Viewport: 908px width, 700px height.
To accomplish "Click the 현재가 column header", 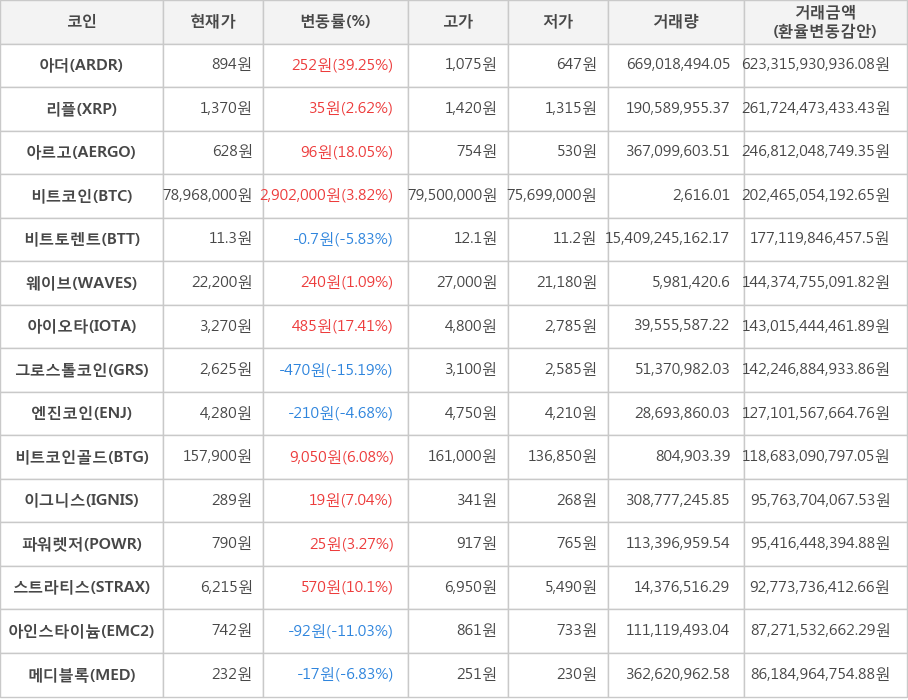I will click(x=213, y=22).
